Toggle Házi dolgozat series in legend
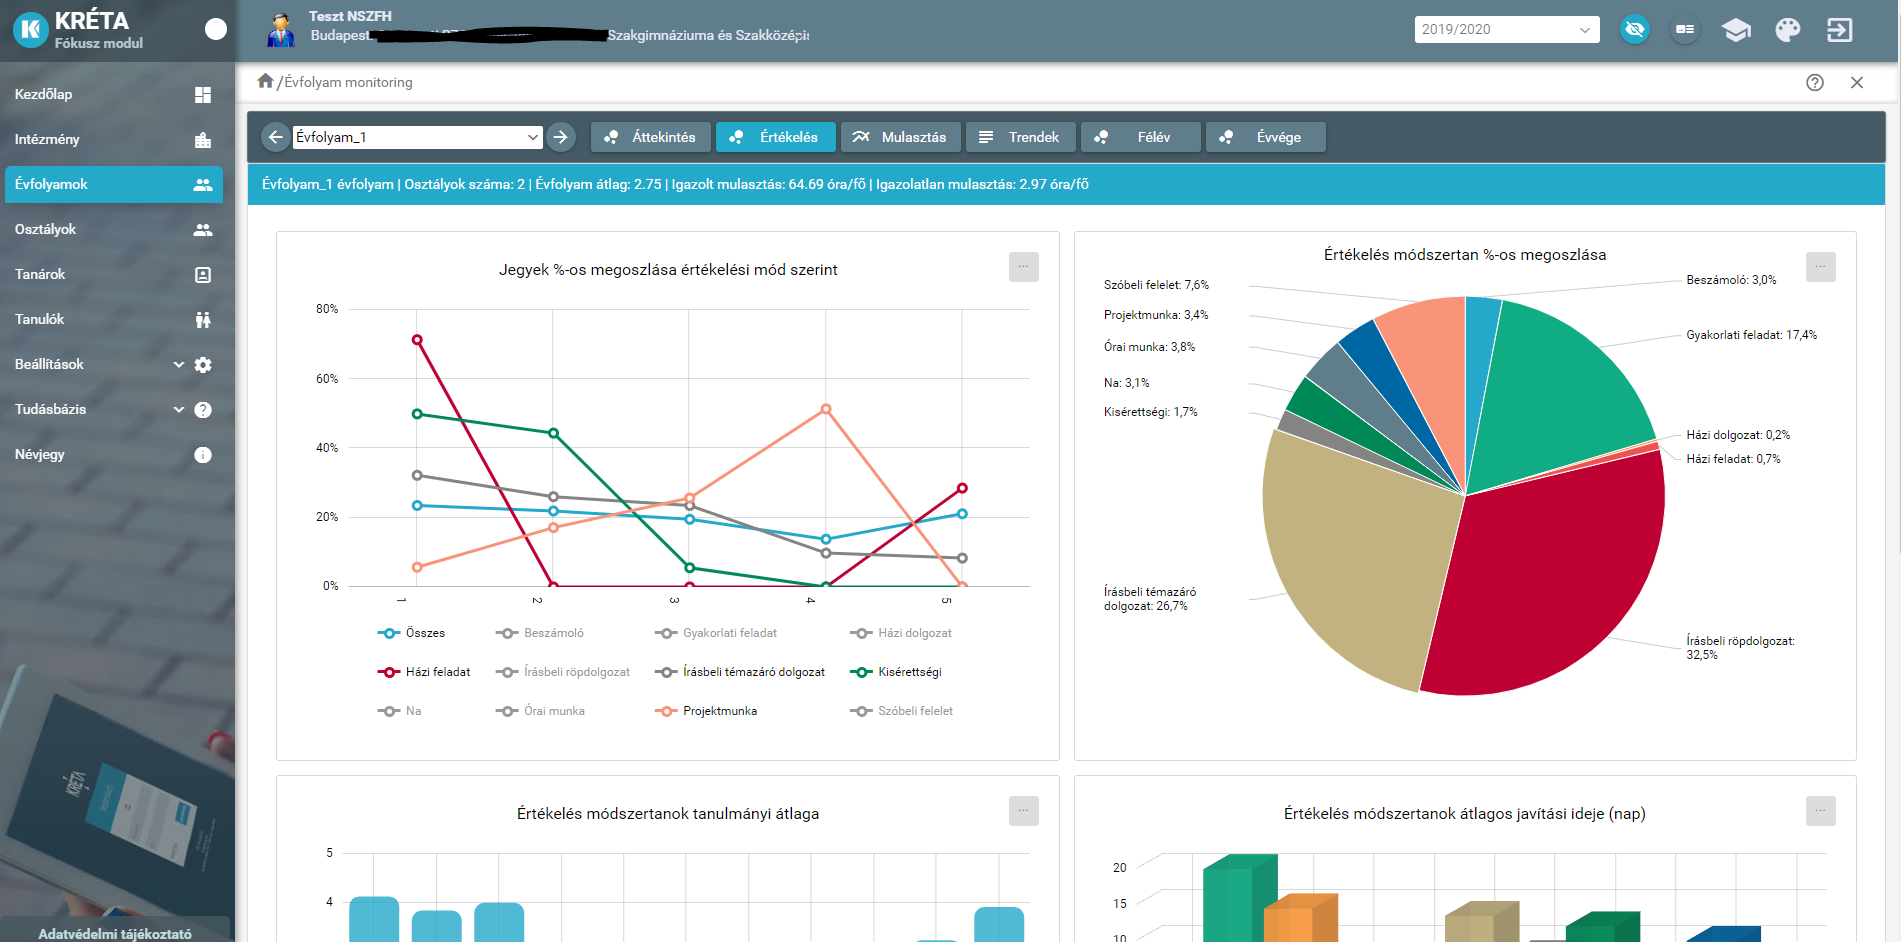This screenshot has width=1901, height=942. [x=901, y=633]
